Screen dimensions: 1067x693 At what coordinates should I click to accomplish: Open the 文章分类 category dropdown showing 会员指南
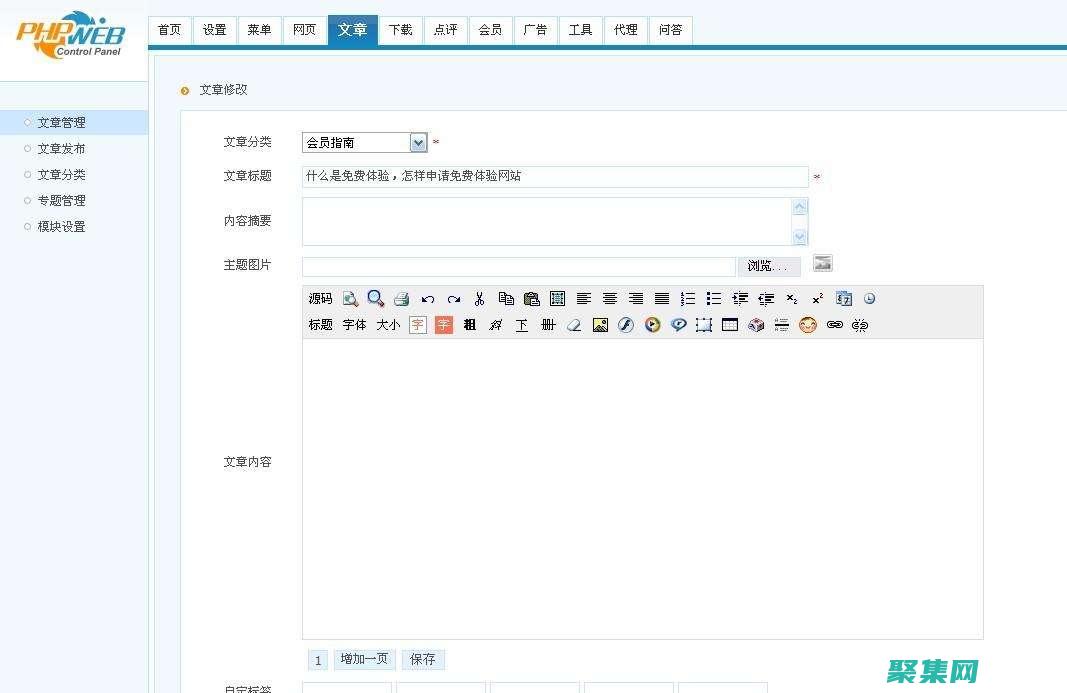point(418,142)
